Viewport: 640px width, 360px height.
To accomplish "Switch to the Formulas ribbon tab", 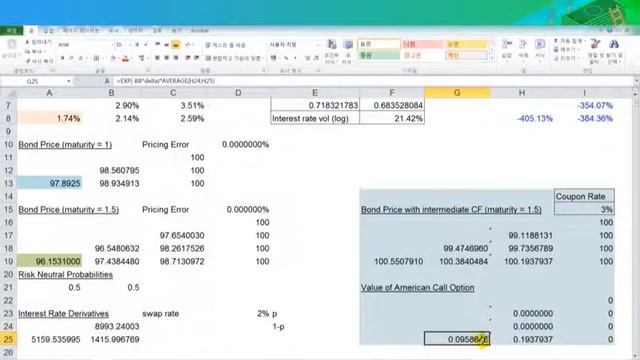I will pyautogui.click(x=113, y=31).
